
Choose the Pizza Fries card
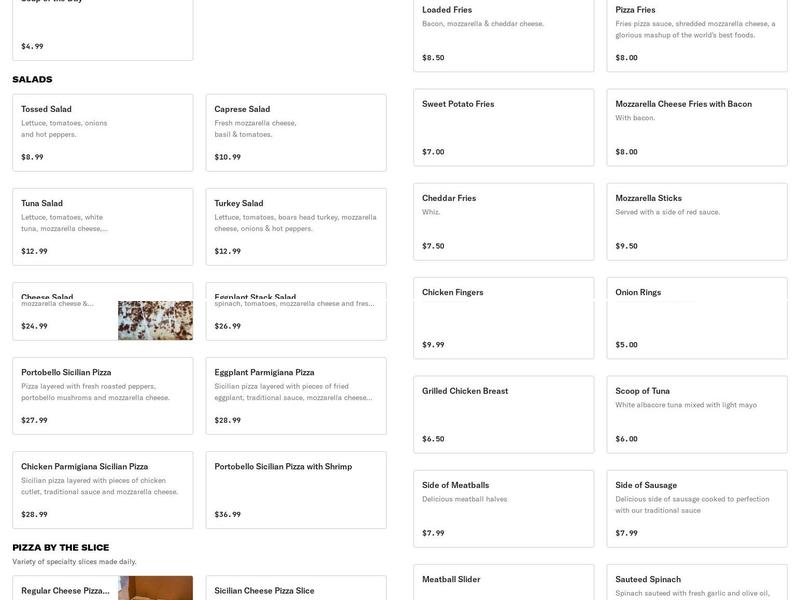pyautogui.click(x=696, y=33)
